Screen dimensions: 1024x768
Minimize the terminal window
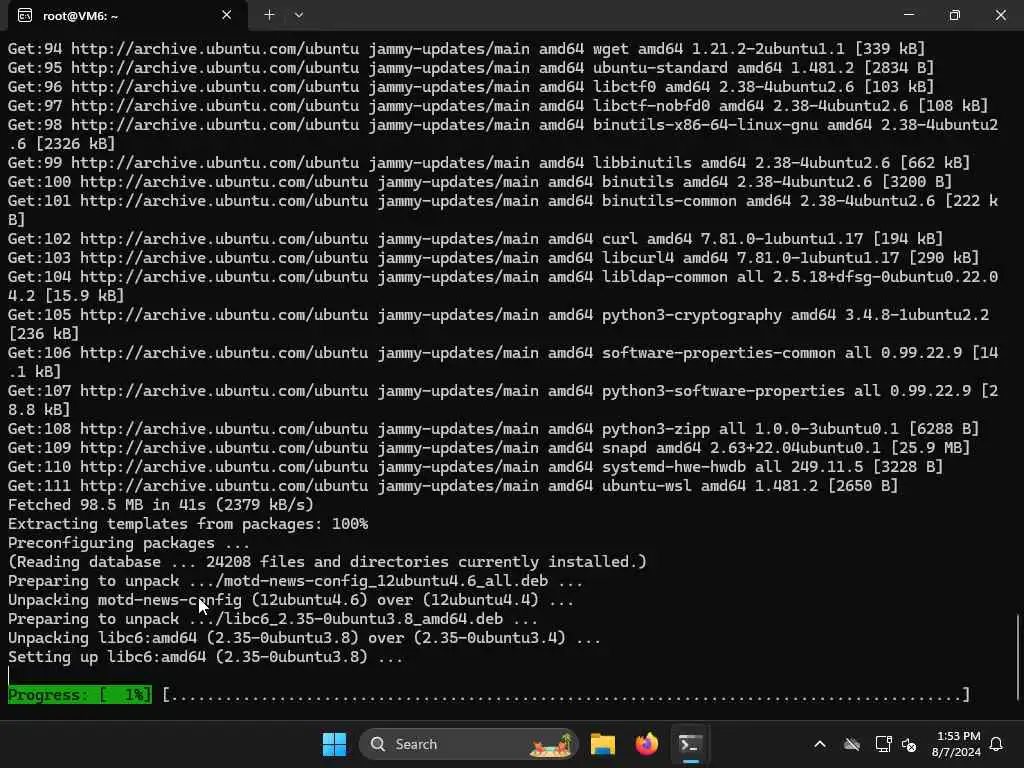(x=908, y=14)
